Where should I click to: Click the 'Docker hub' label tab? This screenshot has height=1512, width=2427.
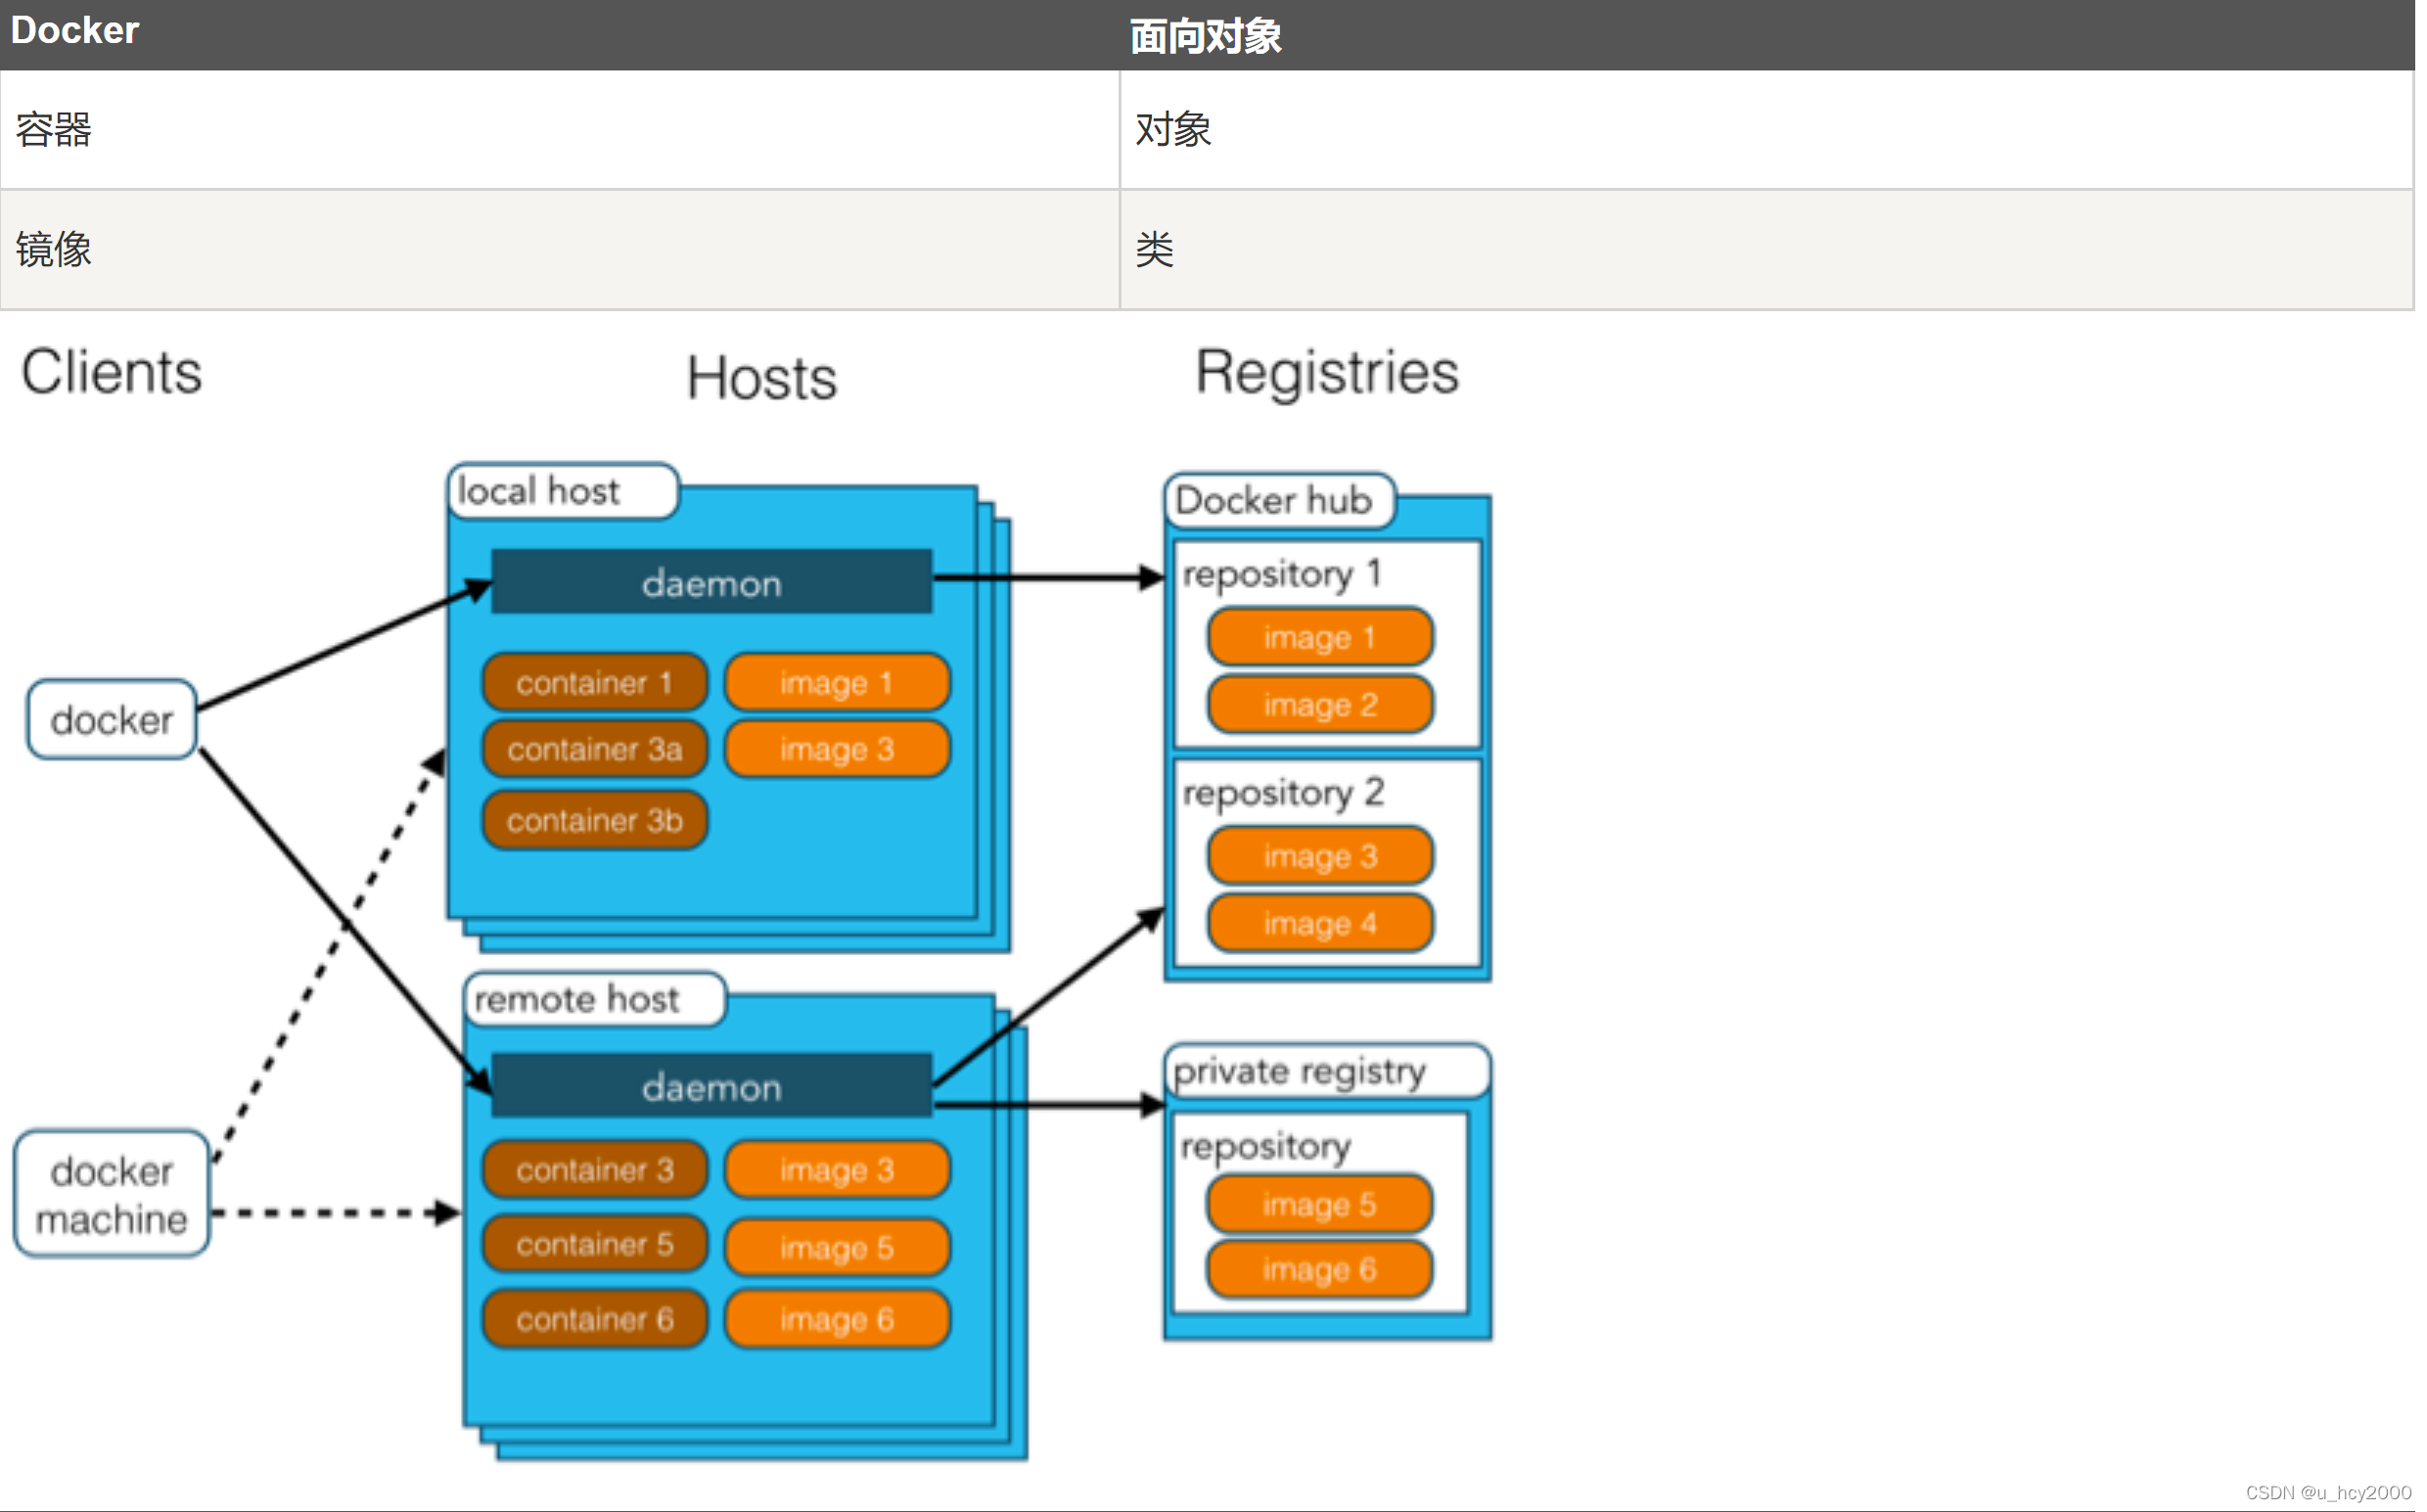tap(1281, 501)
